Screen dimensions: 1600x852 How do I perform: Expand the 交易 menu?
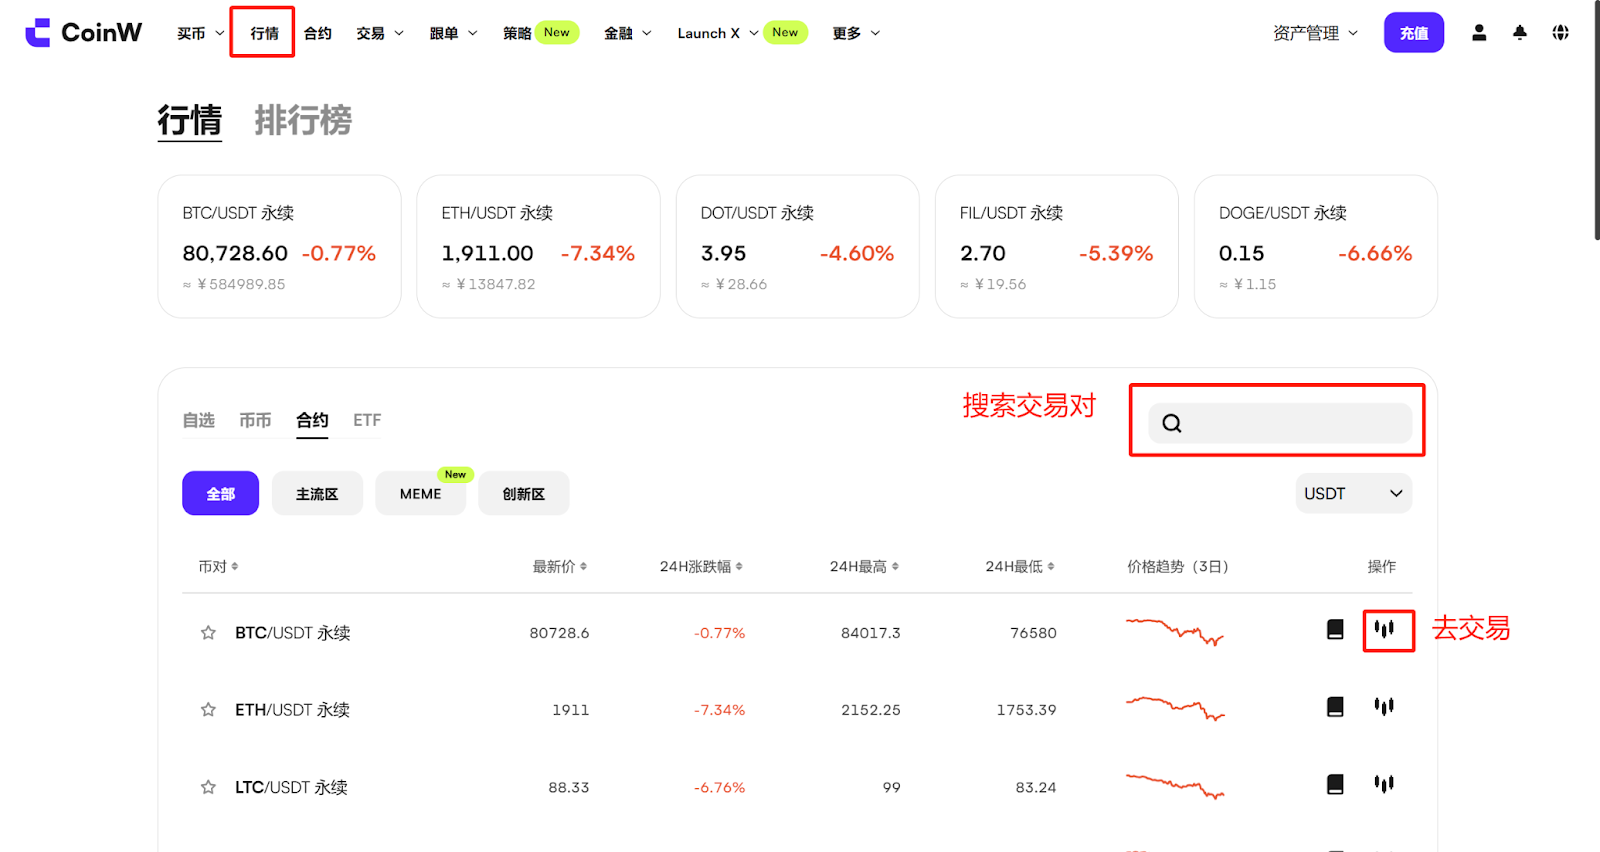click(x=380, y=33)
